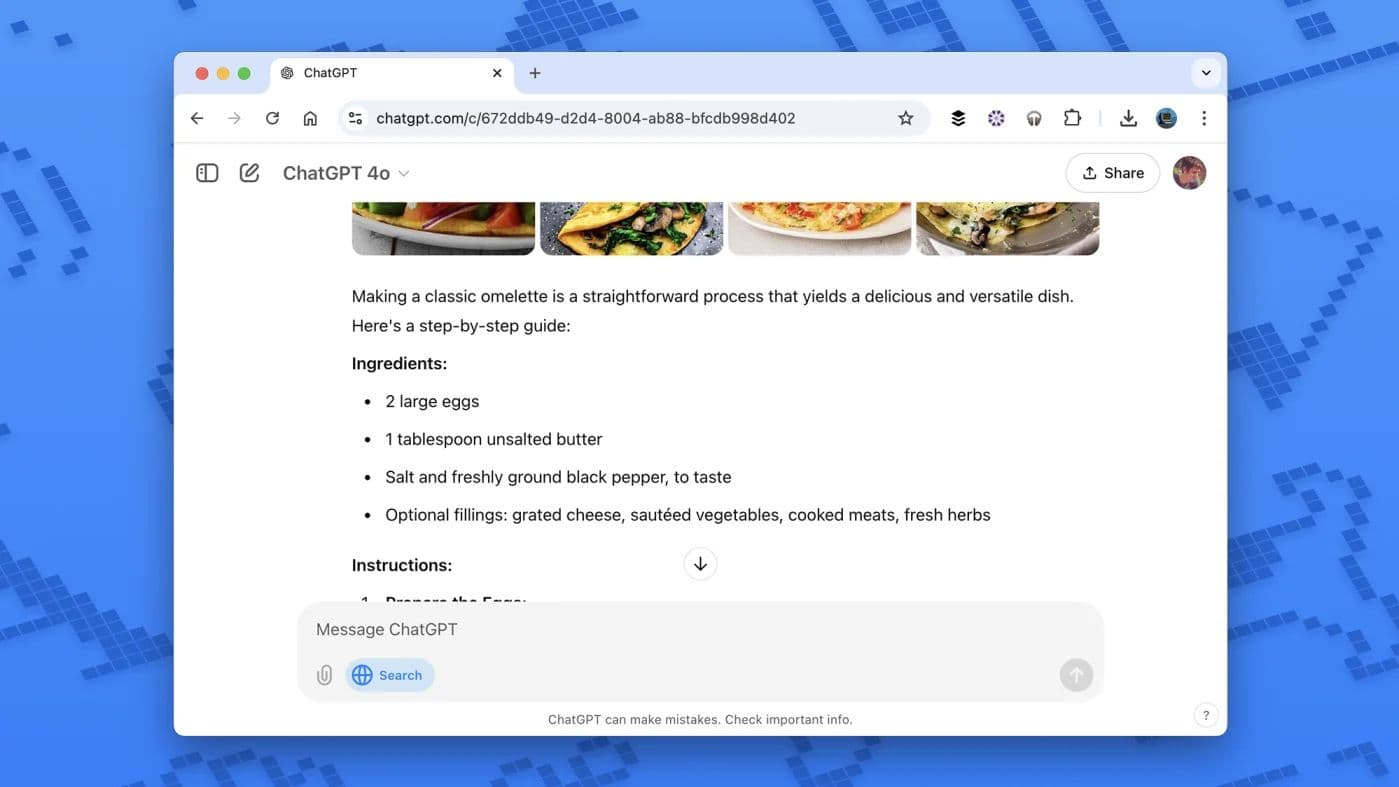1399x787 pixels.
Task: Open the Chrome downloads icon
Action: [1128, 118]
